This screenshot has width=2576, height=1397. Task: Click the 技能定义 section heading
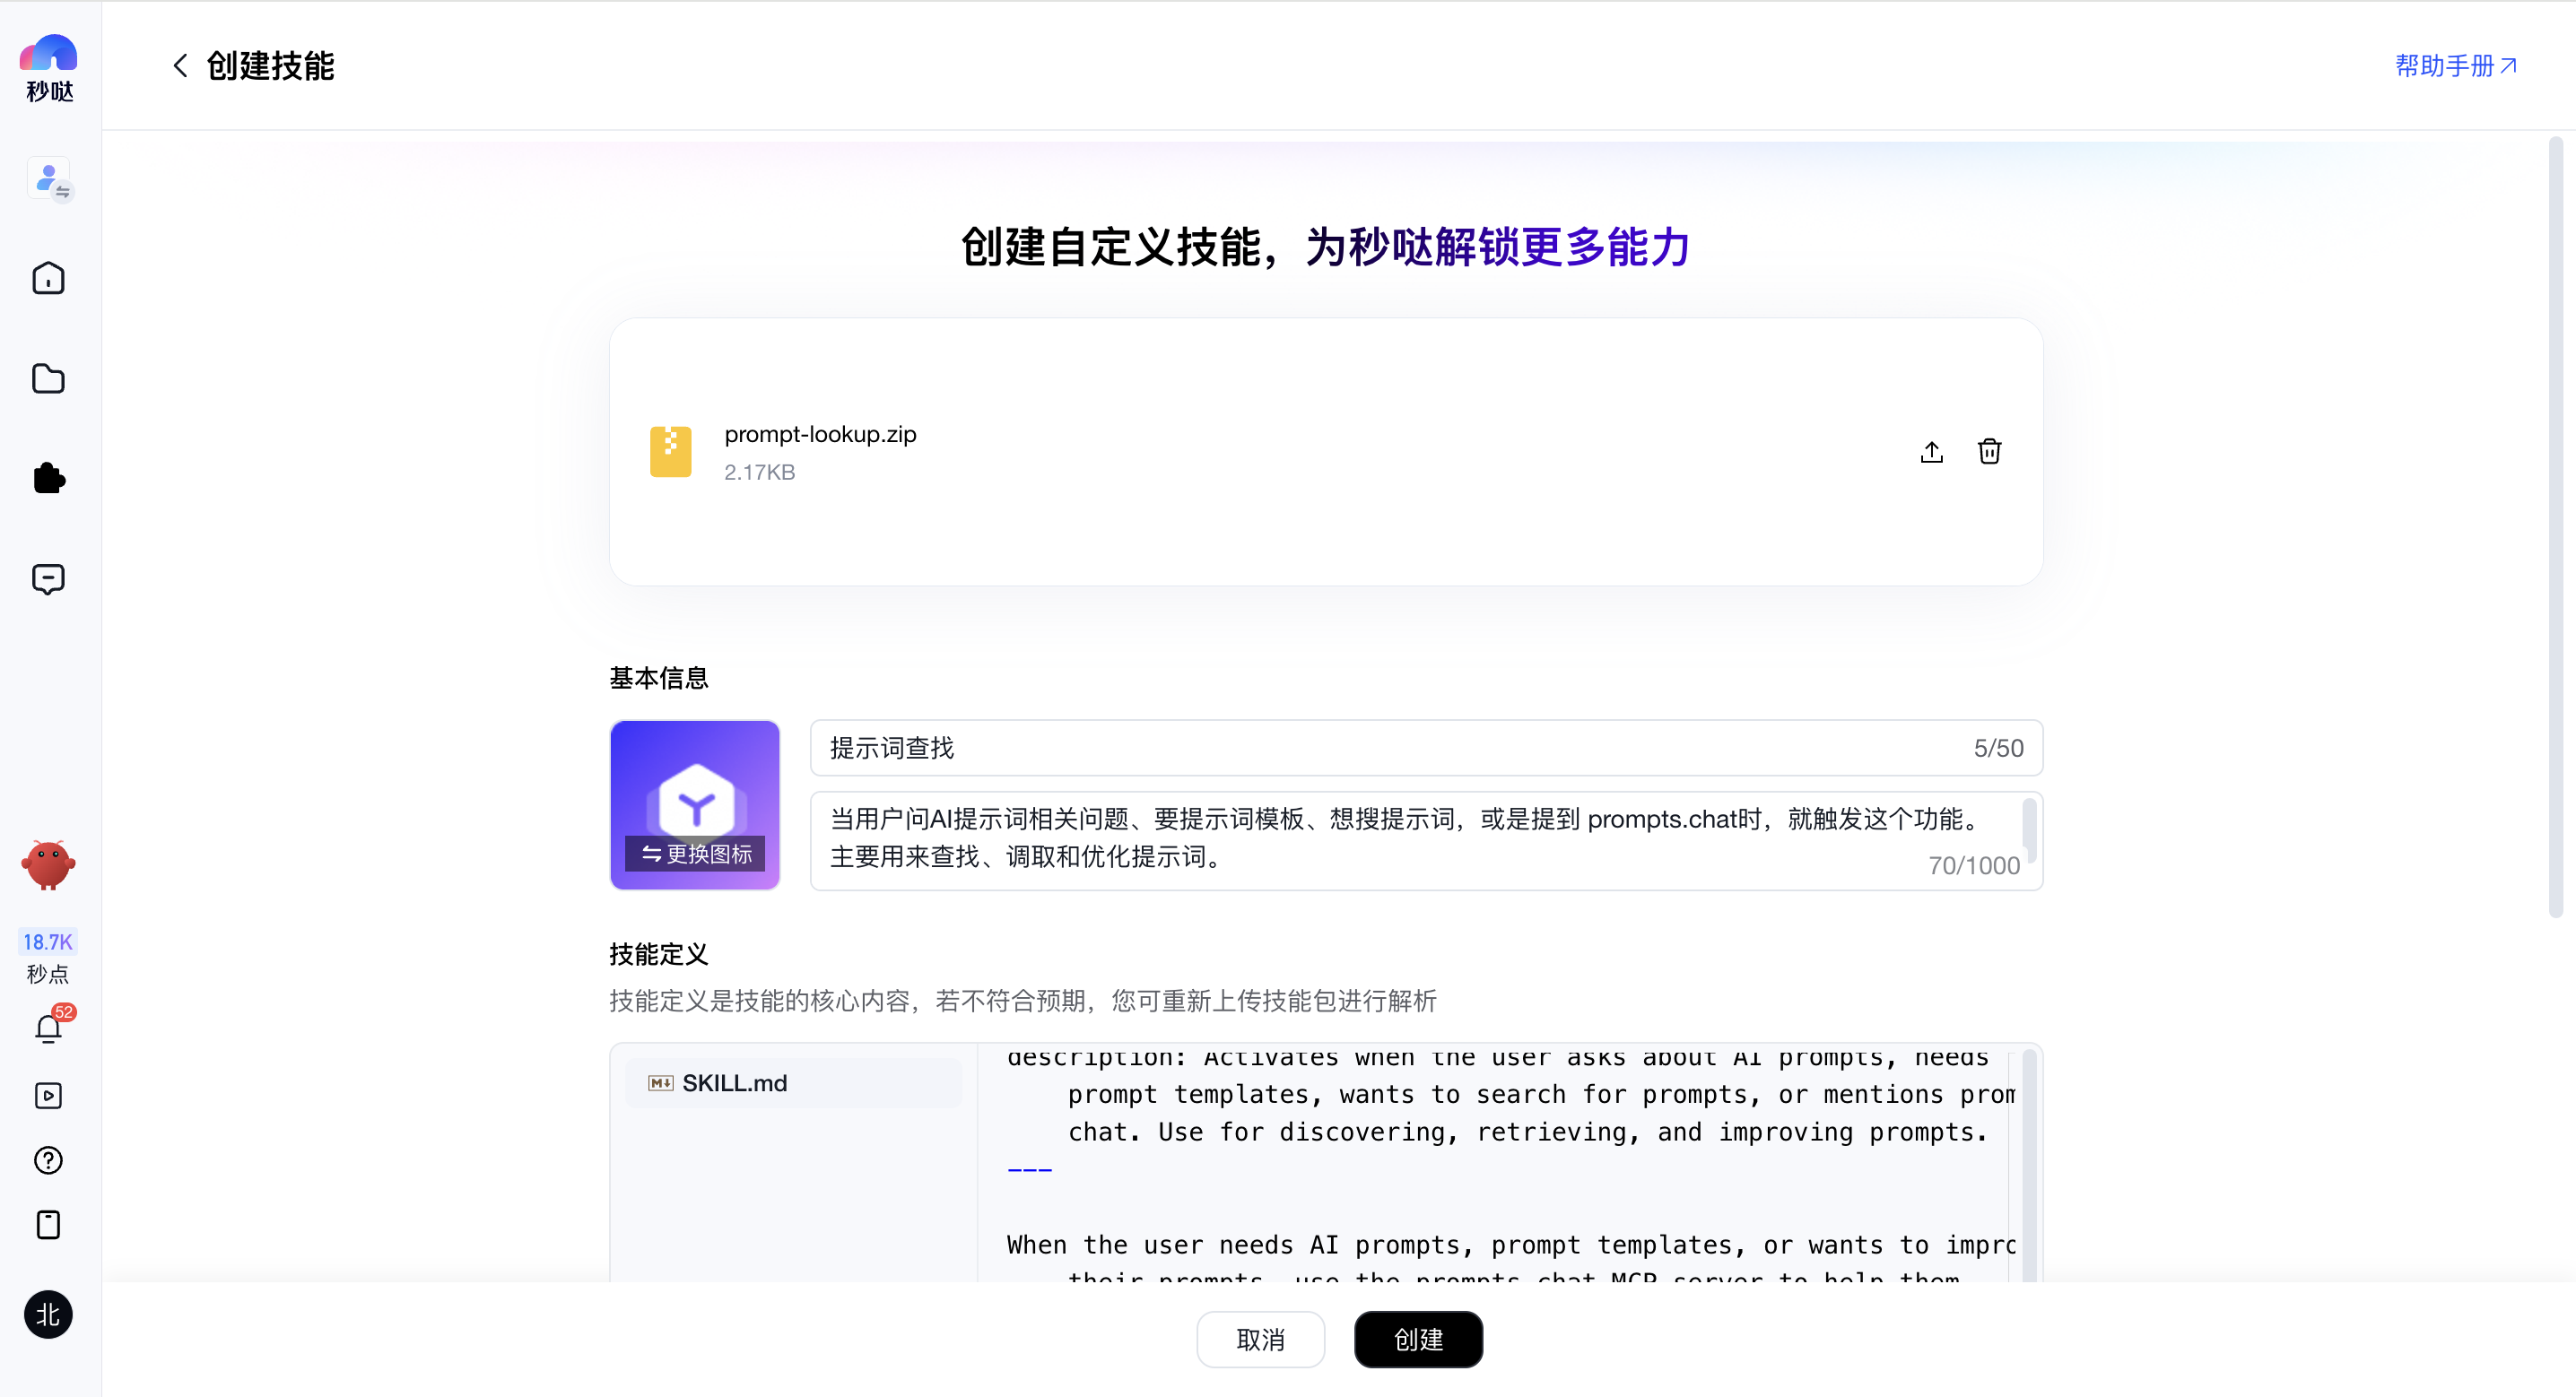pos(659,954)
